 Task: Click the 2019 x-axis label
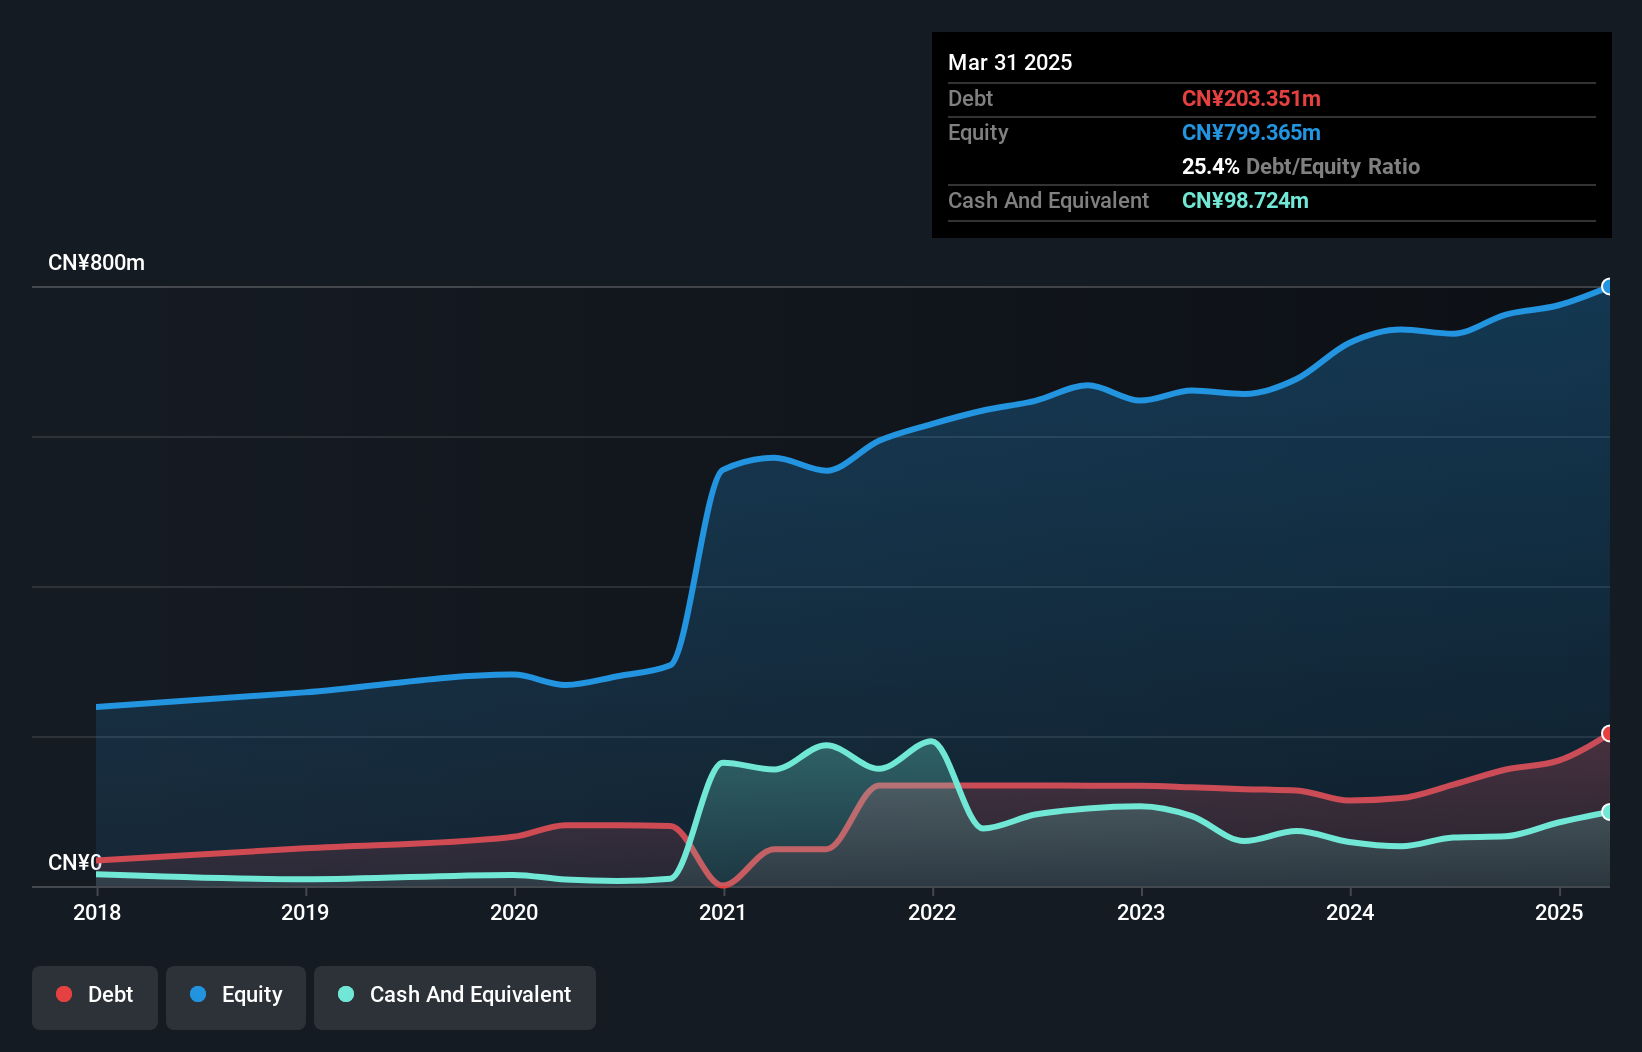click(305, 912)
